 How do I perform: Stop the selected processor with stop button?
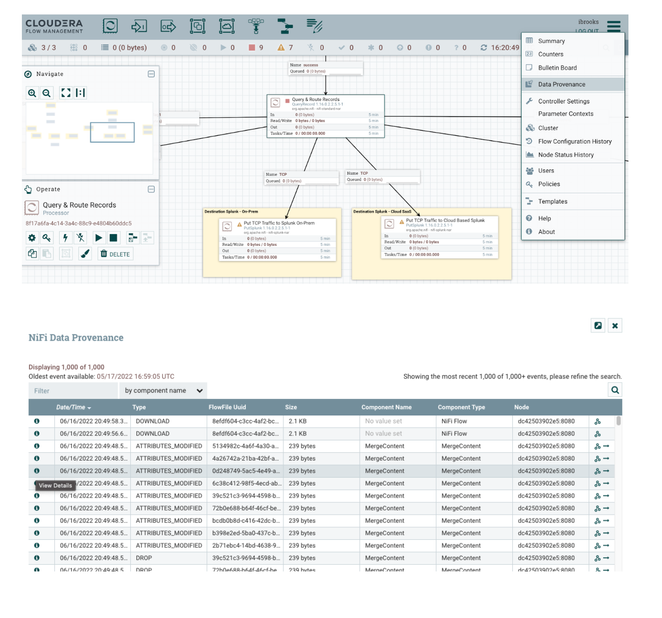tap(113, 238)
